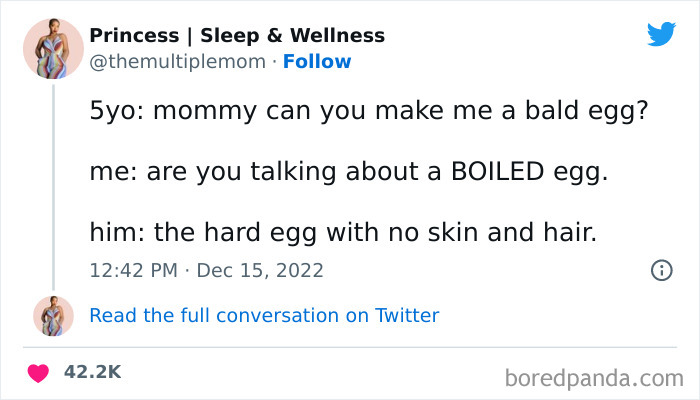The height and width of the screenshot is (400, 700).
Task: Click the small avatar beside the conversation link
Action: pyautogui.click(x=53, y=316)
